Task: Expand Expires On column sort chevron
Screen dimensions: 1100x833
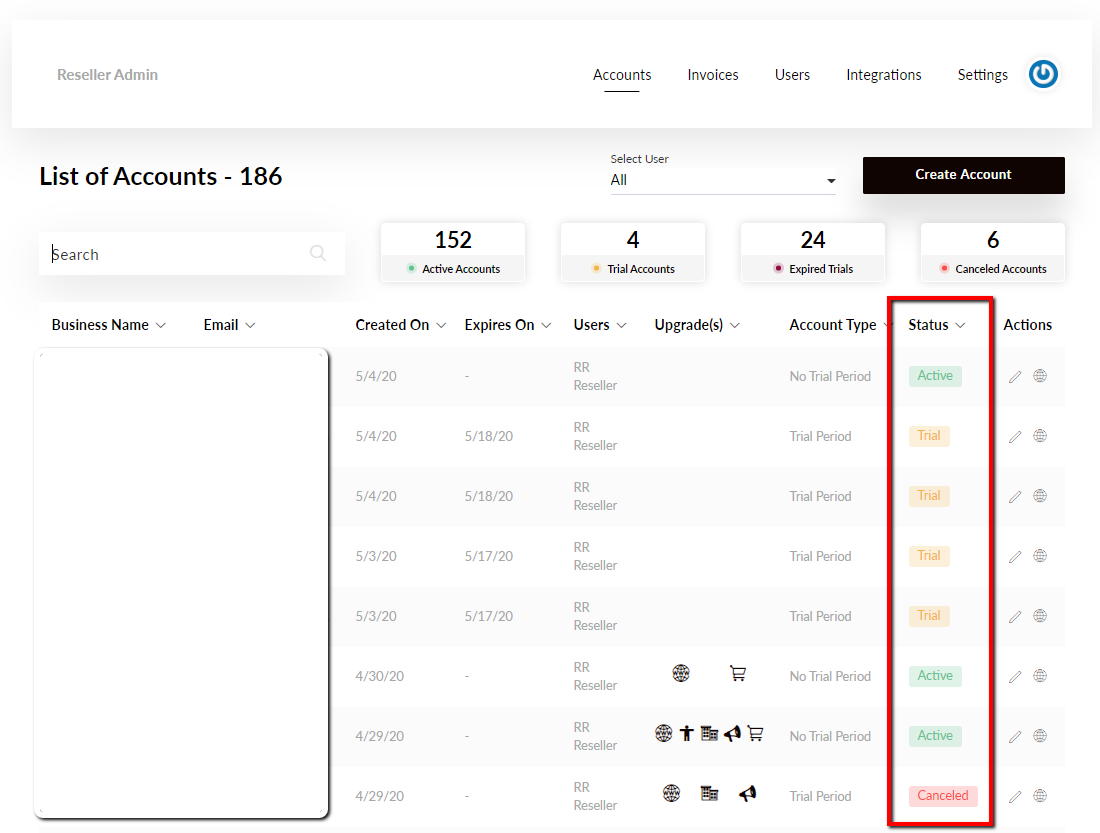Action: click(x=546, y=326)
